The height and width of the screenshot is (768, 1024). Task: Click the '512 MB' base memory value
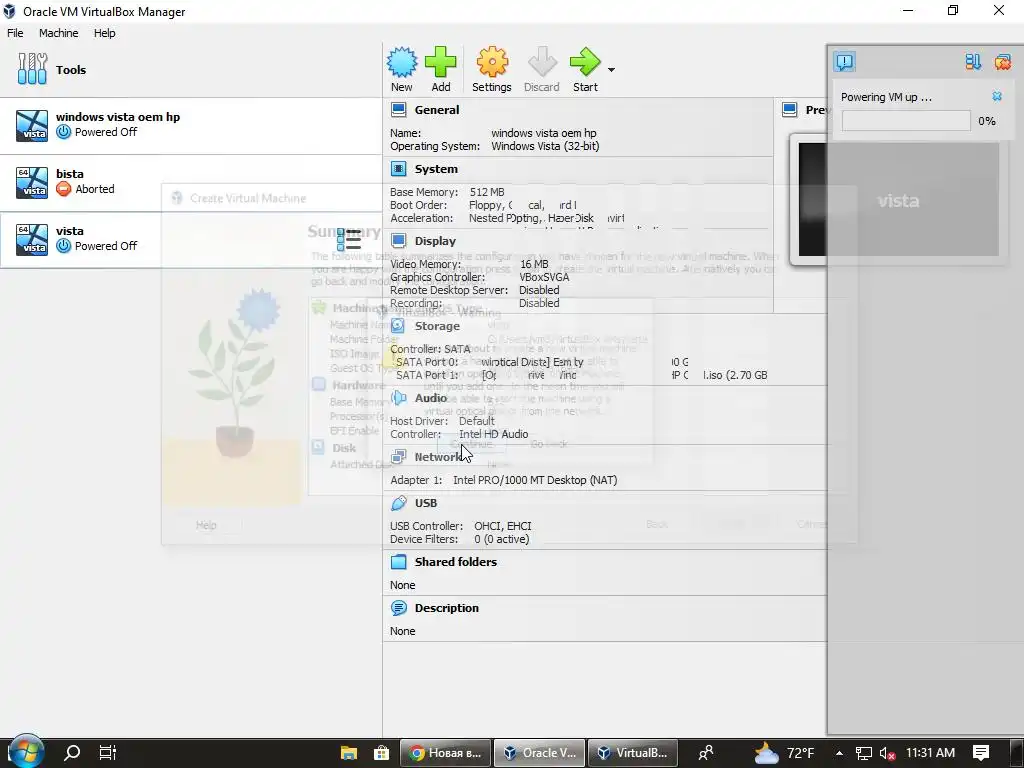pos(487,192)
